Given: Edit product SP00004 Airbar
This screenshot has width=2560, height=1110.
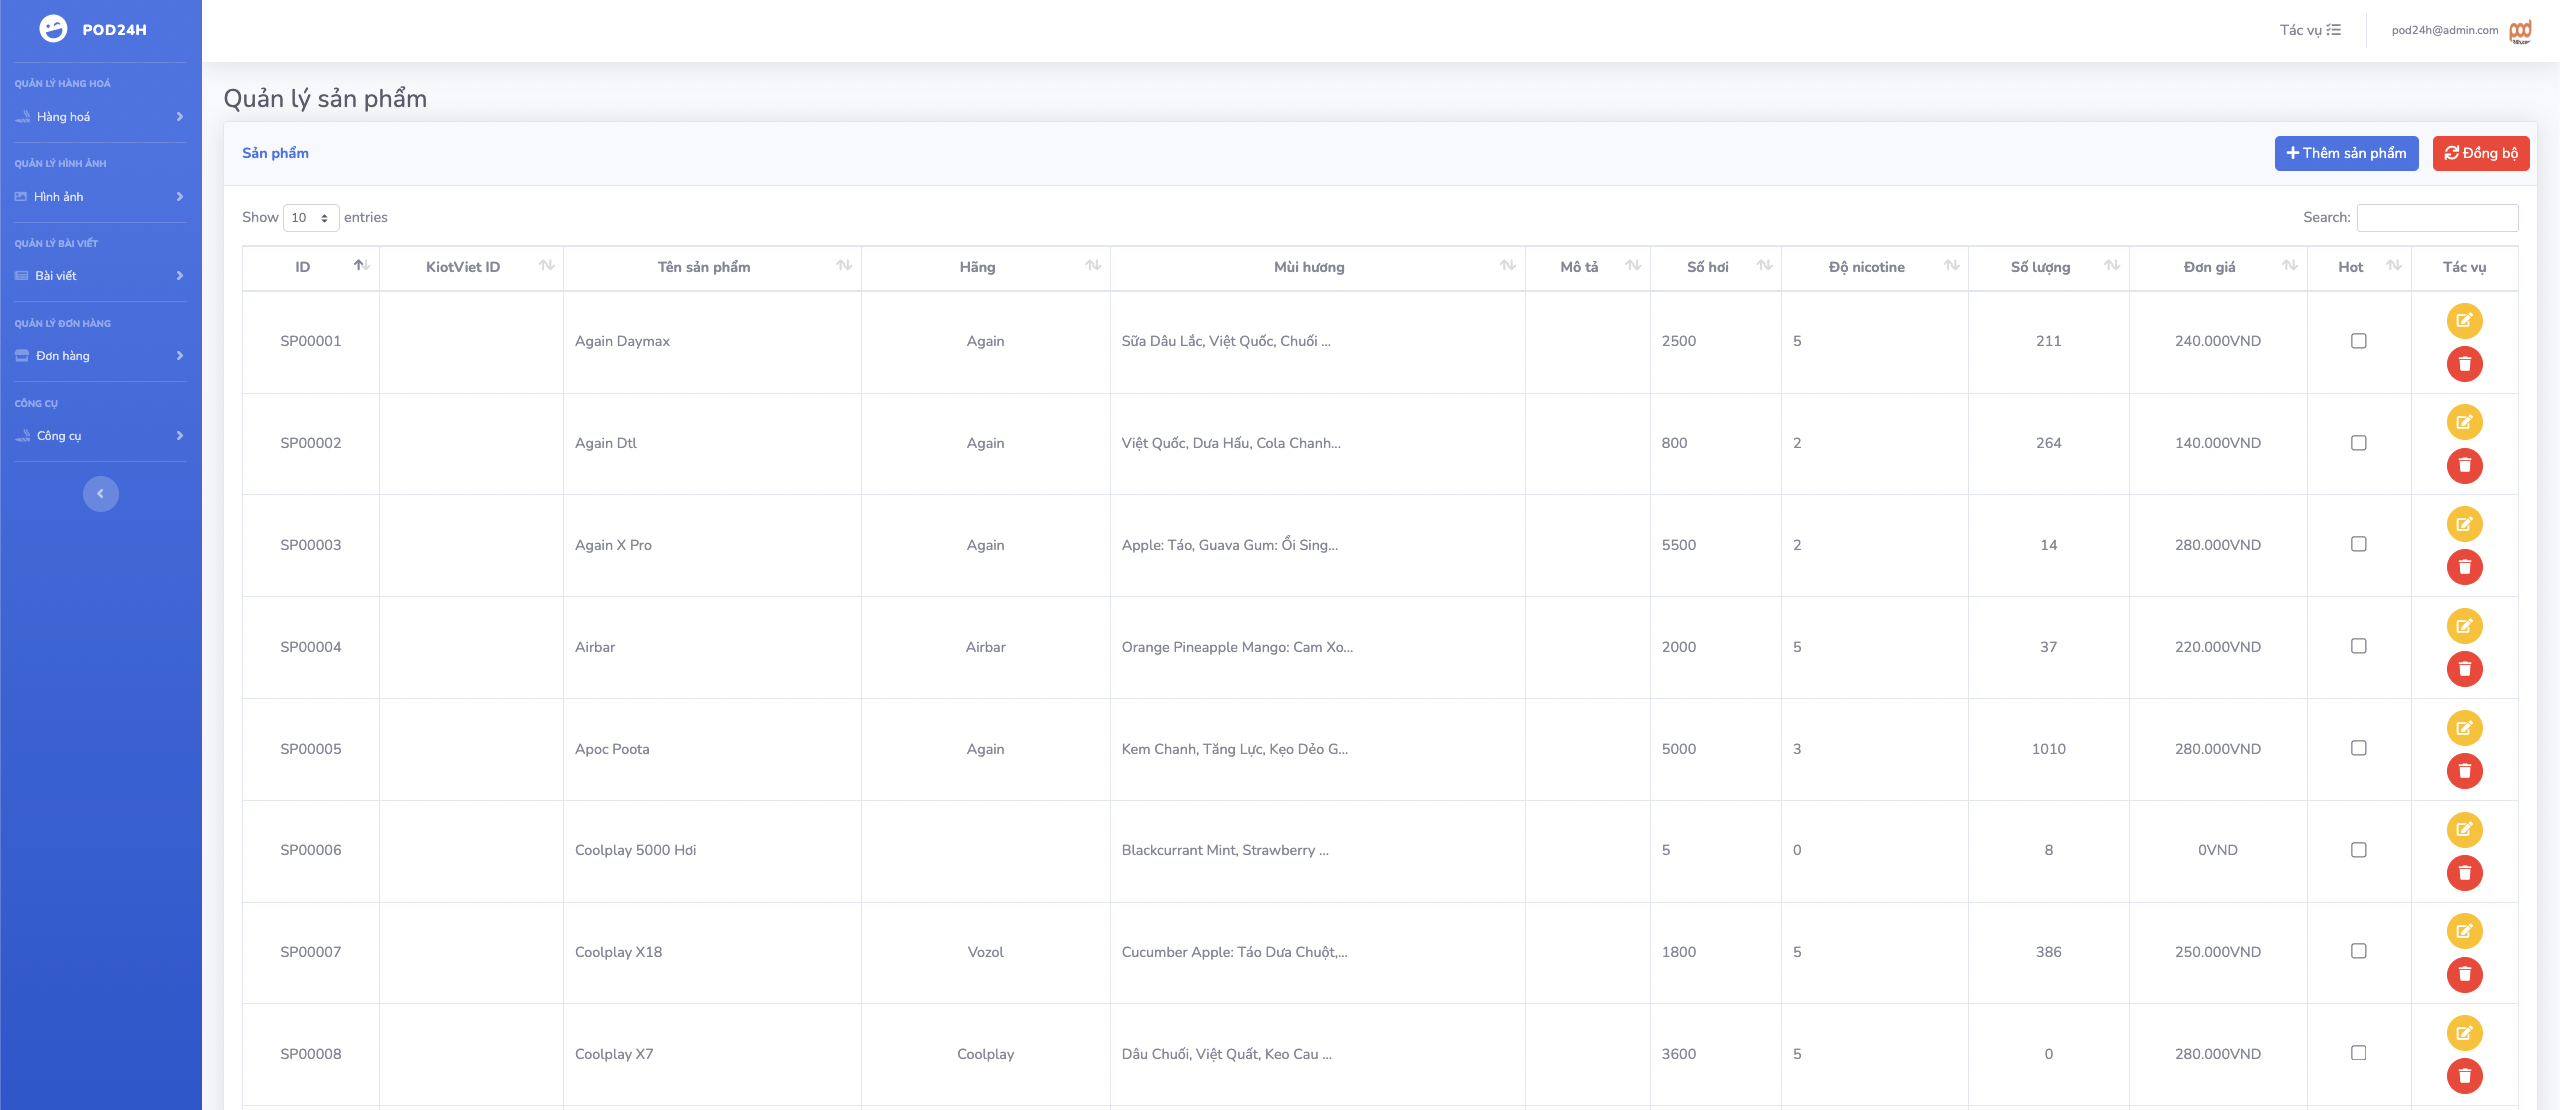Looking at the screenshot, I should 2464,626.
